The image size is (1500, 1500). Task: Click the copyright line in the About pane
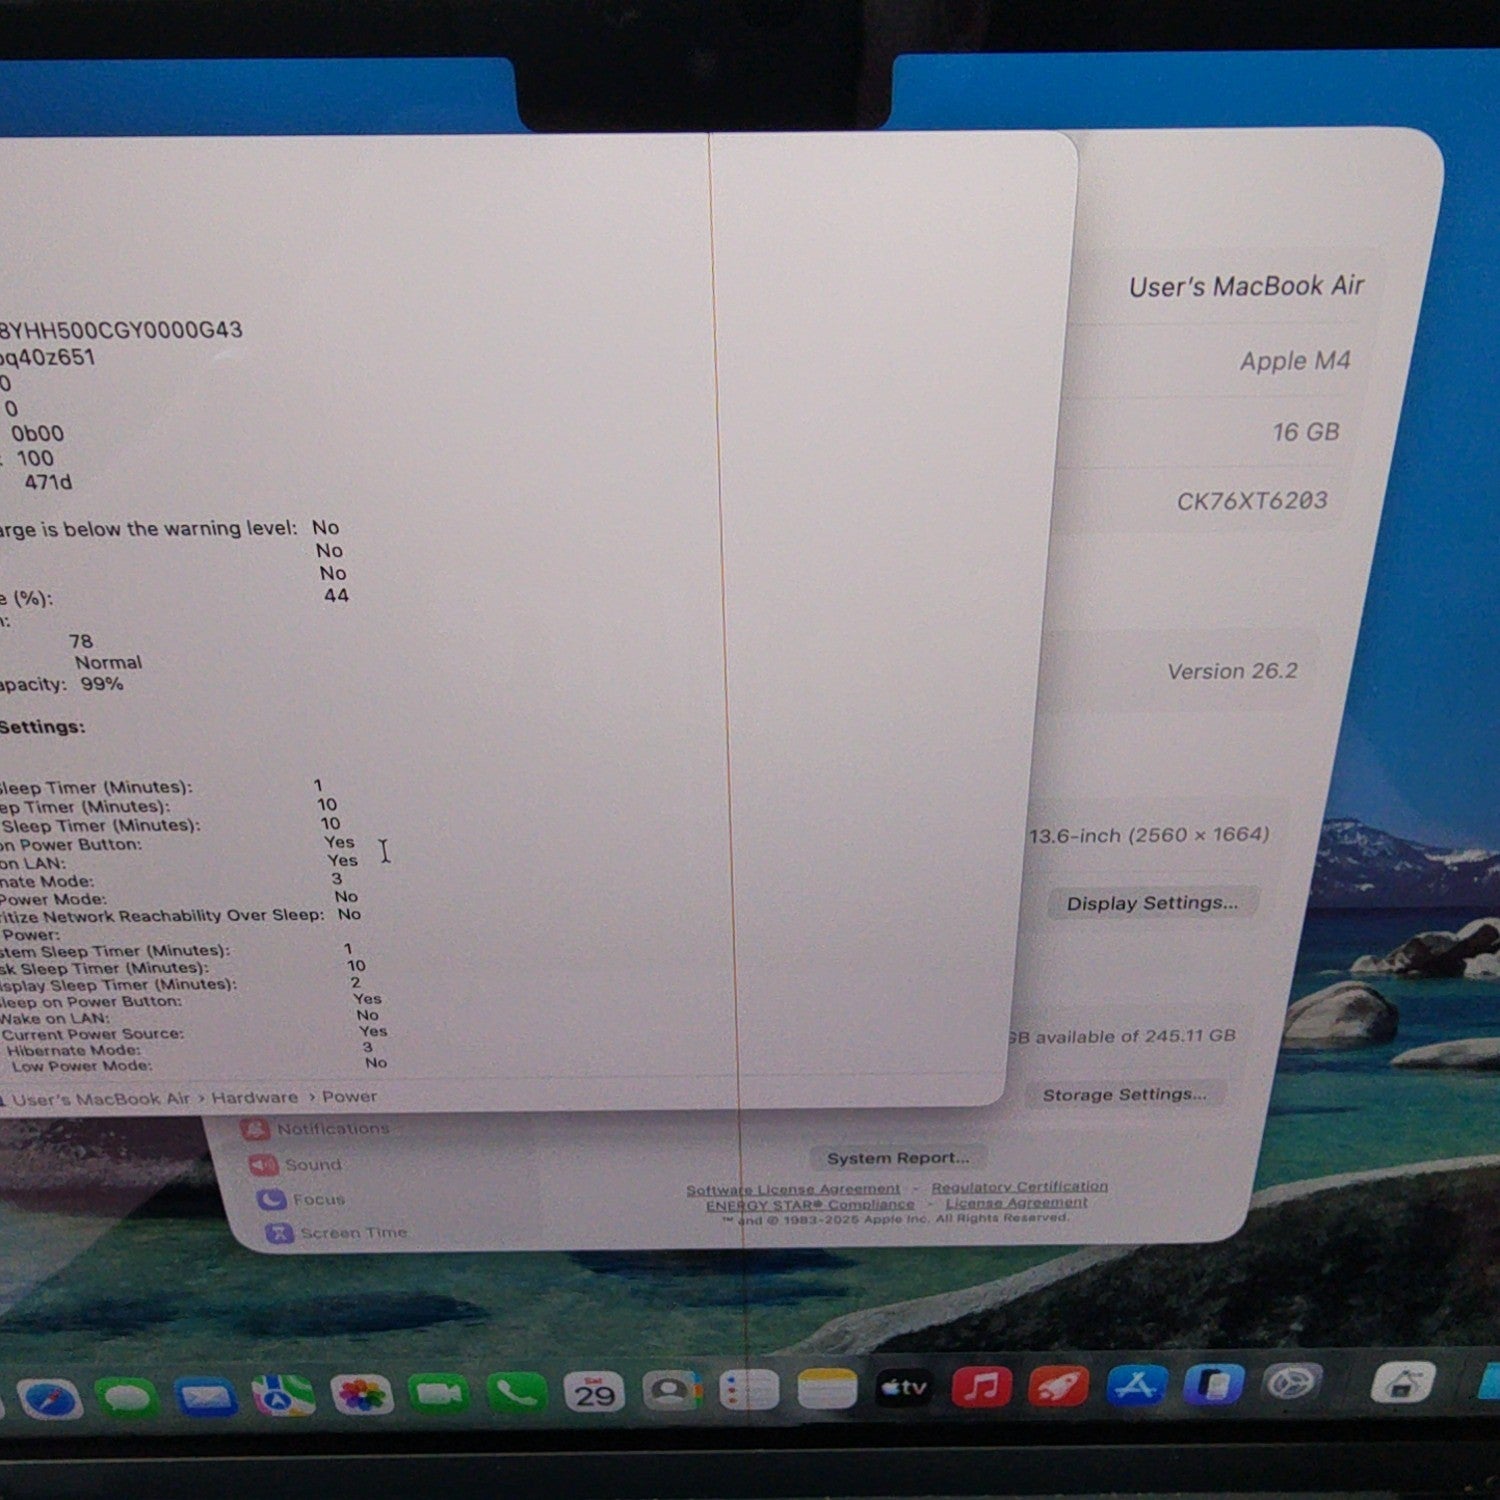(895, 1219)
